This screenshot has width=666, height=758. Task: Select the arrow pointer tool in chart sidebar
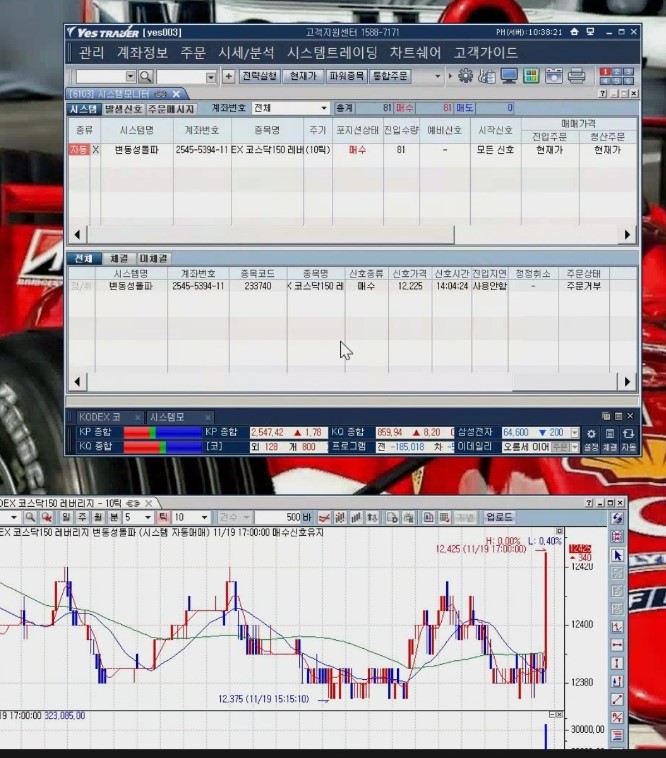click(x=617, y=555)
